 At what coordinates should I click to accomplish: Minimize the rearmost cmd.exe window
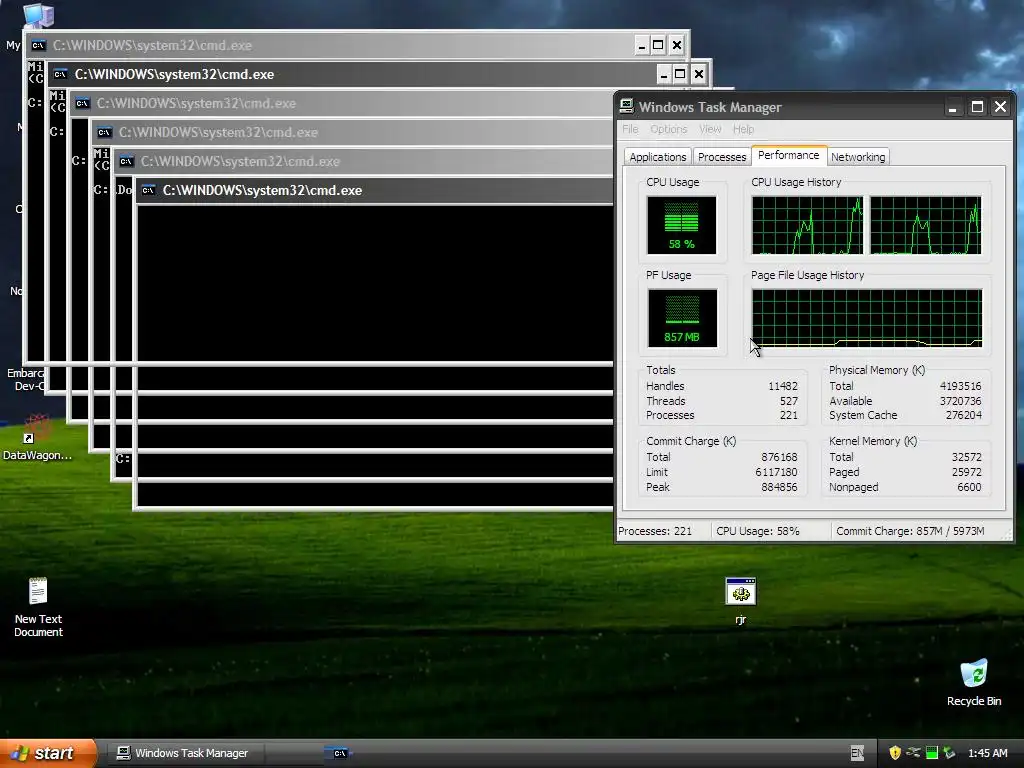tap(641, 45)
